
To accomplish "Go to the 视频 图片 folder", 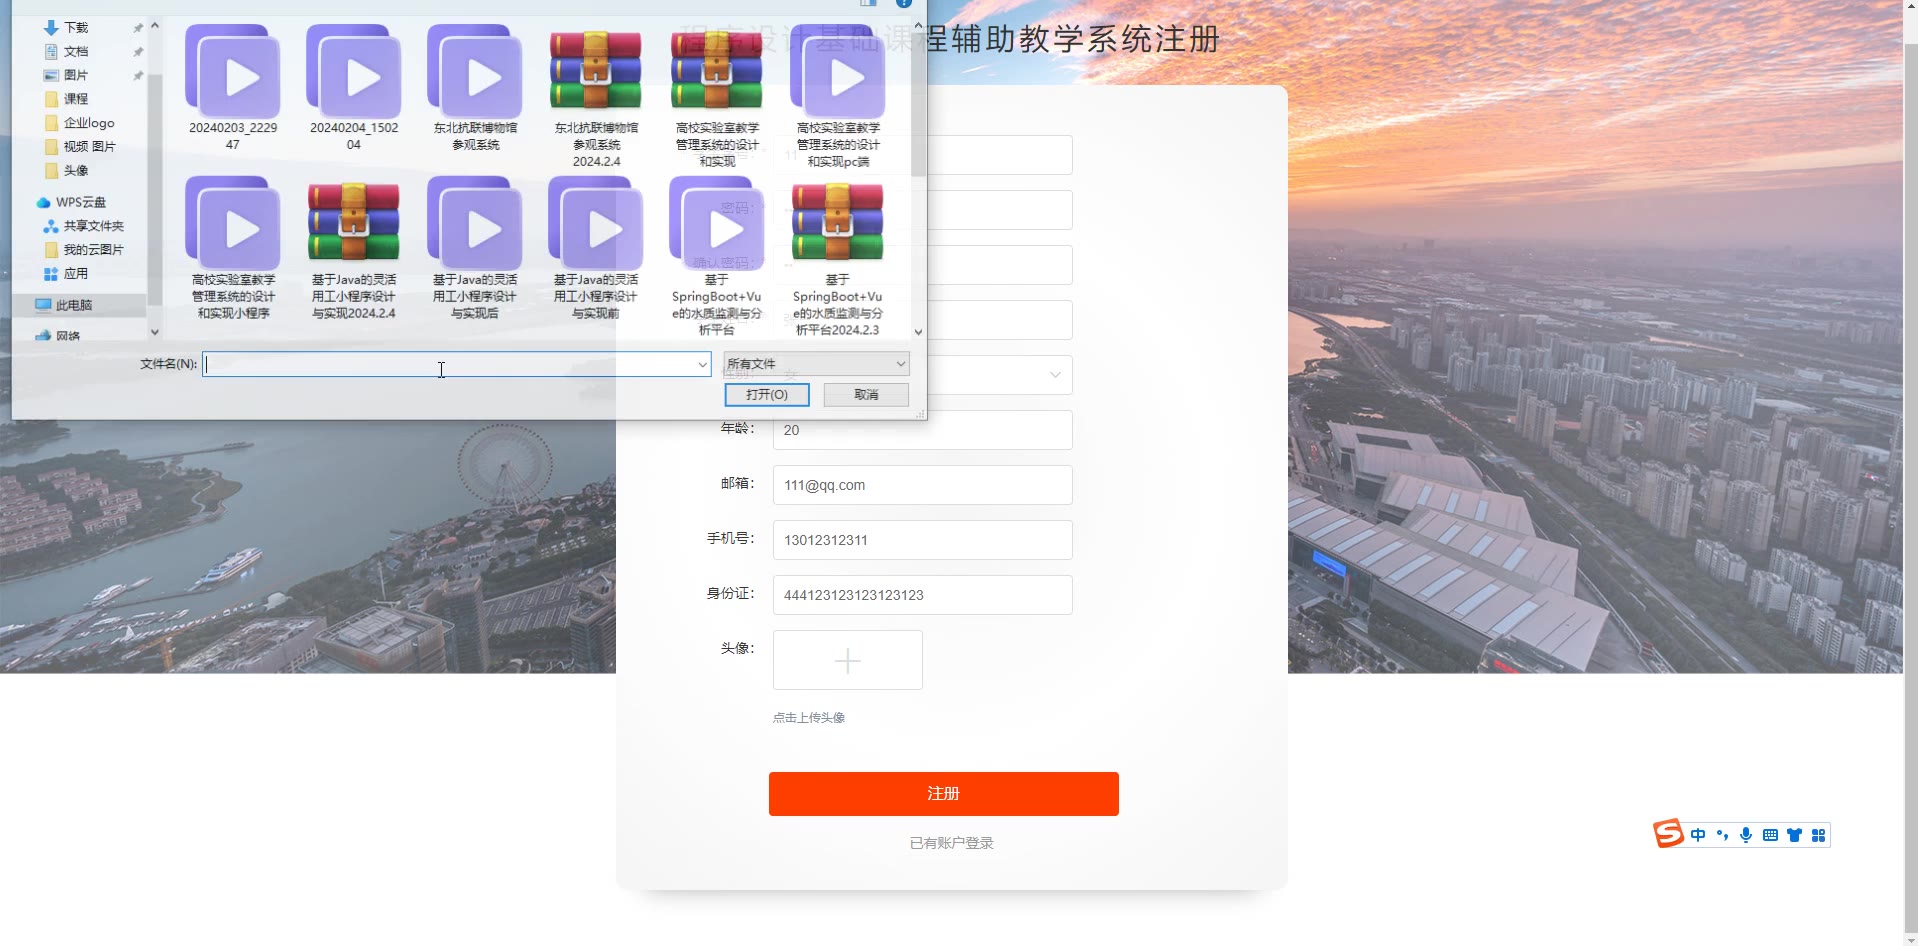I will coord(89,146).
